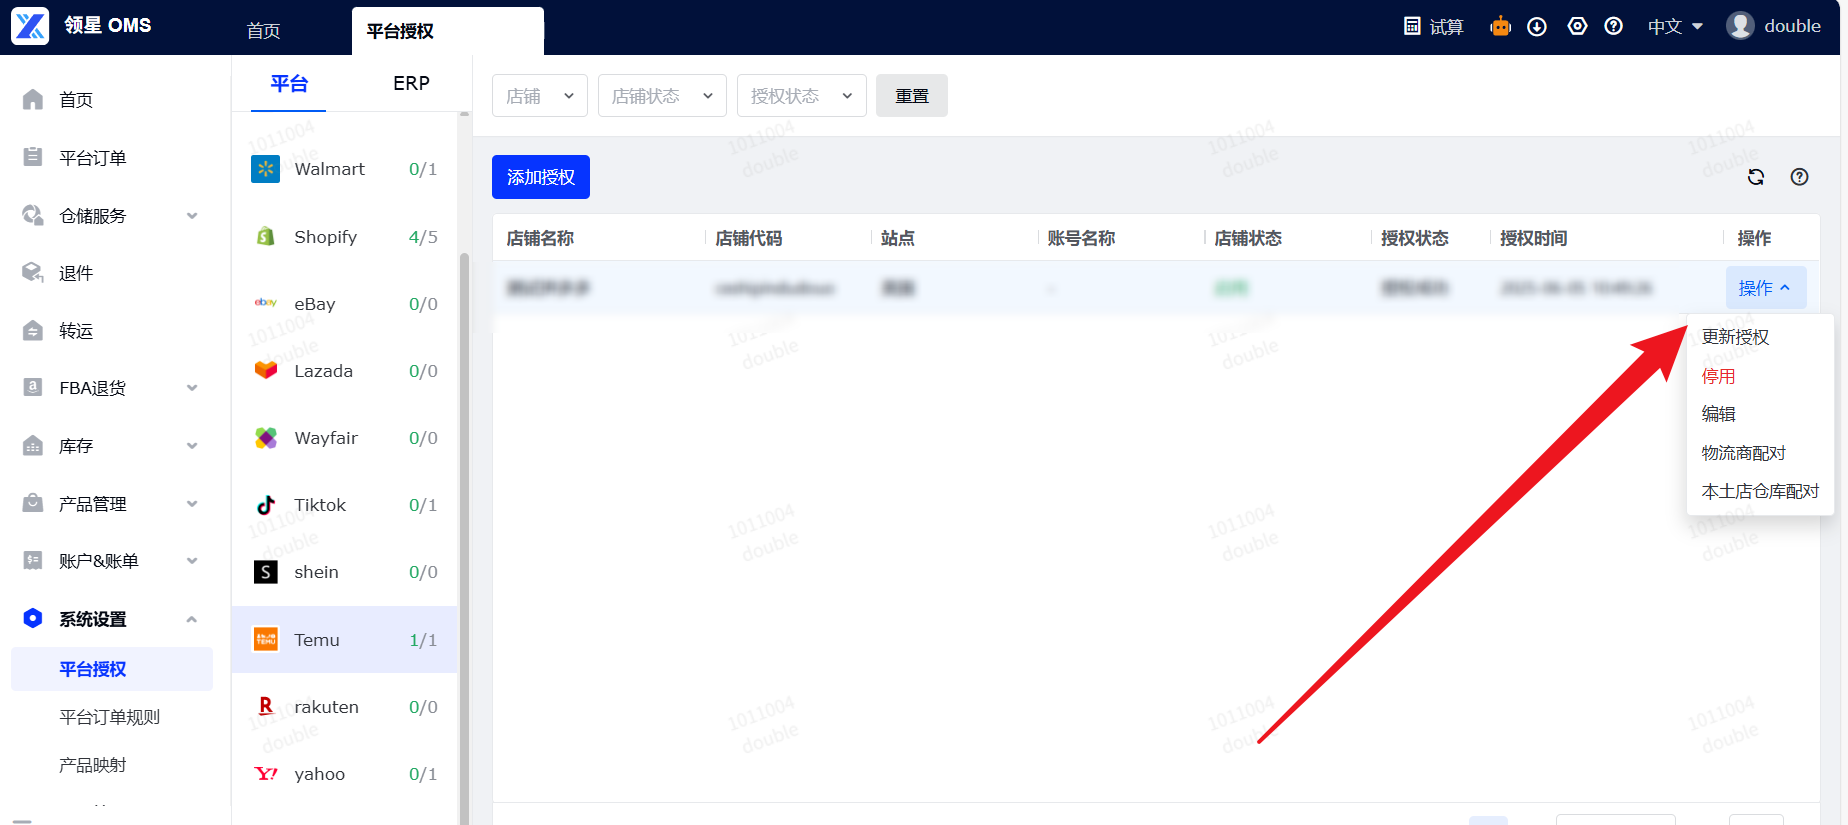Image resolution: width=1848 pixels, height=825 pixels.
Task: Click the 添加授权 button
Action: (x=541, y=177)
